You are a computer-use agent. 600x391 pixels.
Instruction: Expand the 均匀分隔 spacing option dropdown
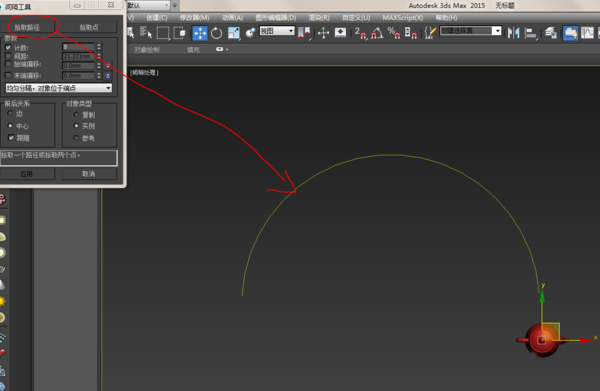point(59,88)
